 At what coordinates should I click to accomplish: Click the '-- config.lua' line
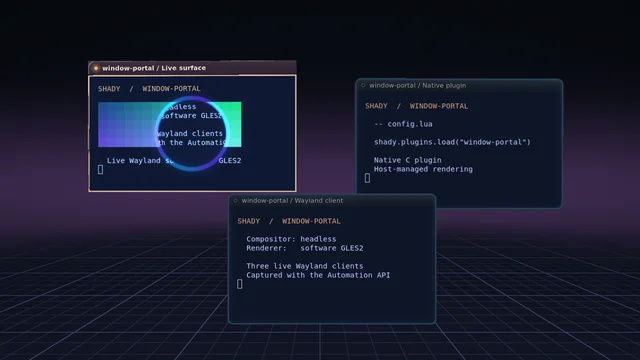click(x=403, y=124)
